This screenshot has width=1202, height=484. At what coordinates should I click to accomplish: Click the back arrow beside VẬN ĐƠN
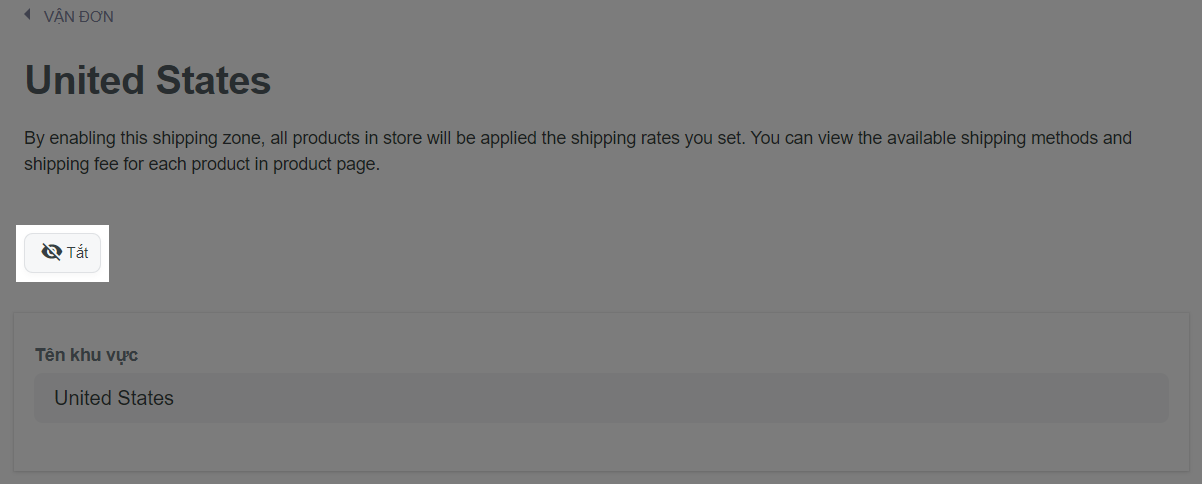click(x=28, y=15)
